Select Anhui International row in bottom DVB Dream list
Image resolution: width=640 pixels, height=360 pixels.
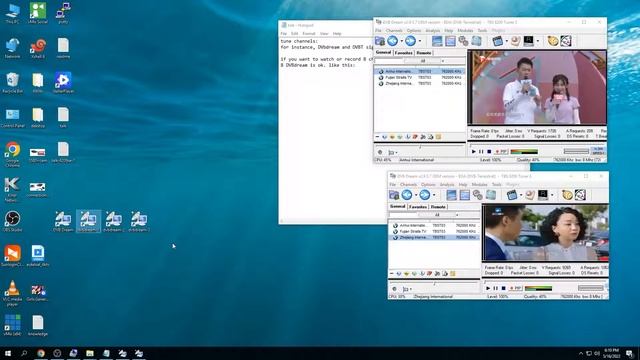click(x=434, y=225)
